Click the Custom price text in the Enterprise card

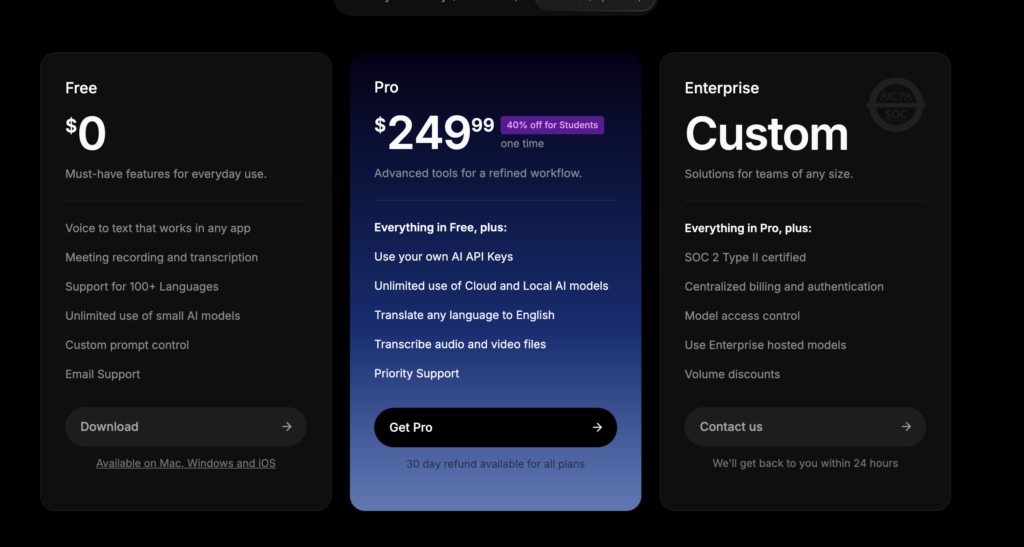767,134
